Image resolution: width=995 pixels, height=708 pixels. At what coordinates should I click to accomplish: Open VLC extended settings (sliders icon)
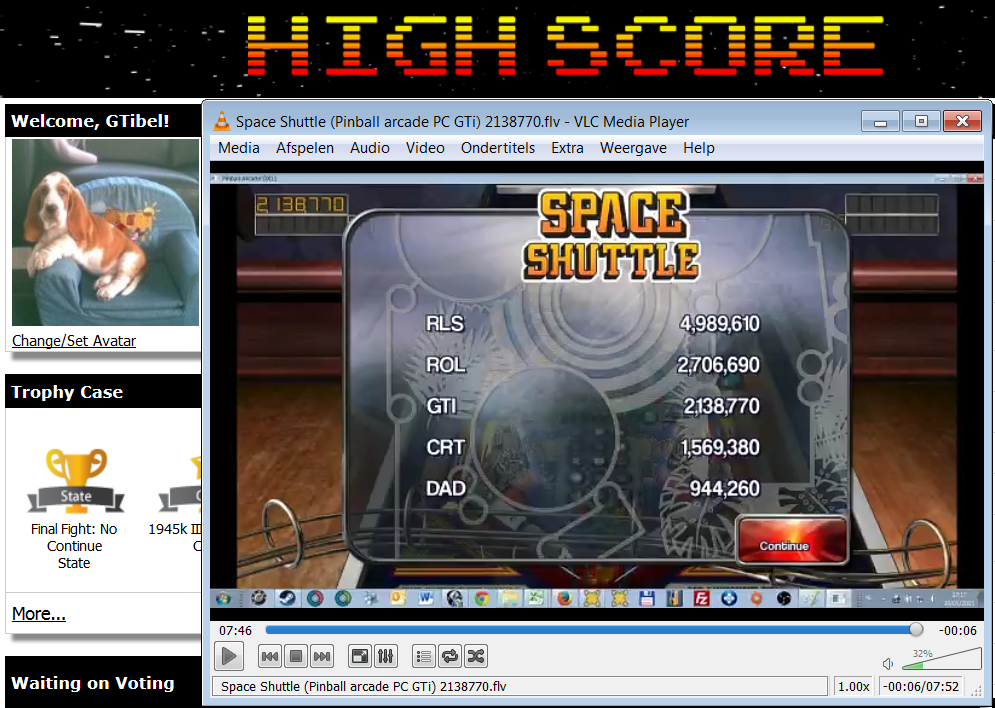[x=386, y=657]
